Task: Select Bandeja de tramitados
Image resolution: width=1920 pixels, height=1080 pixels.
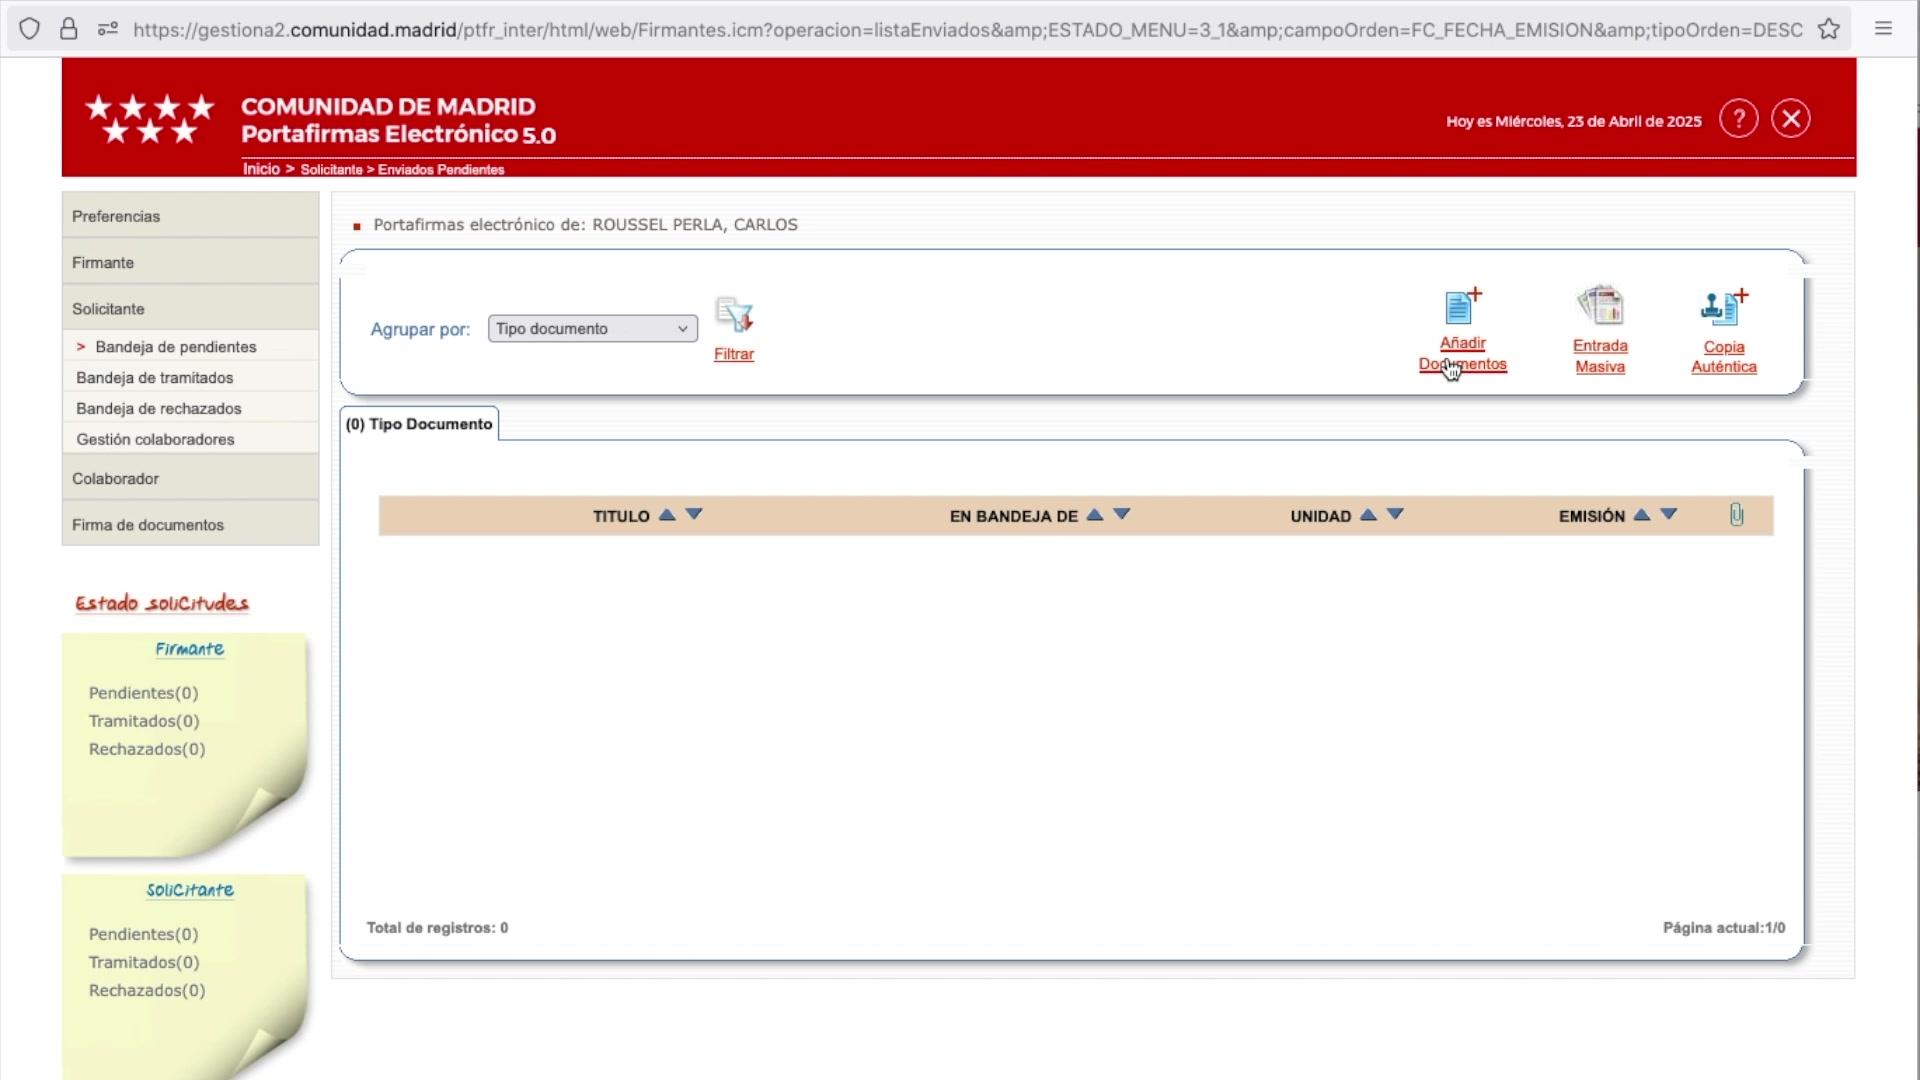Action: [155, 378]
